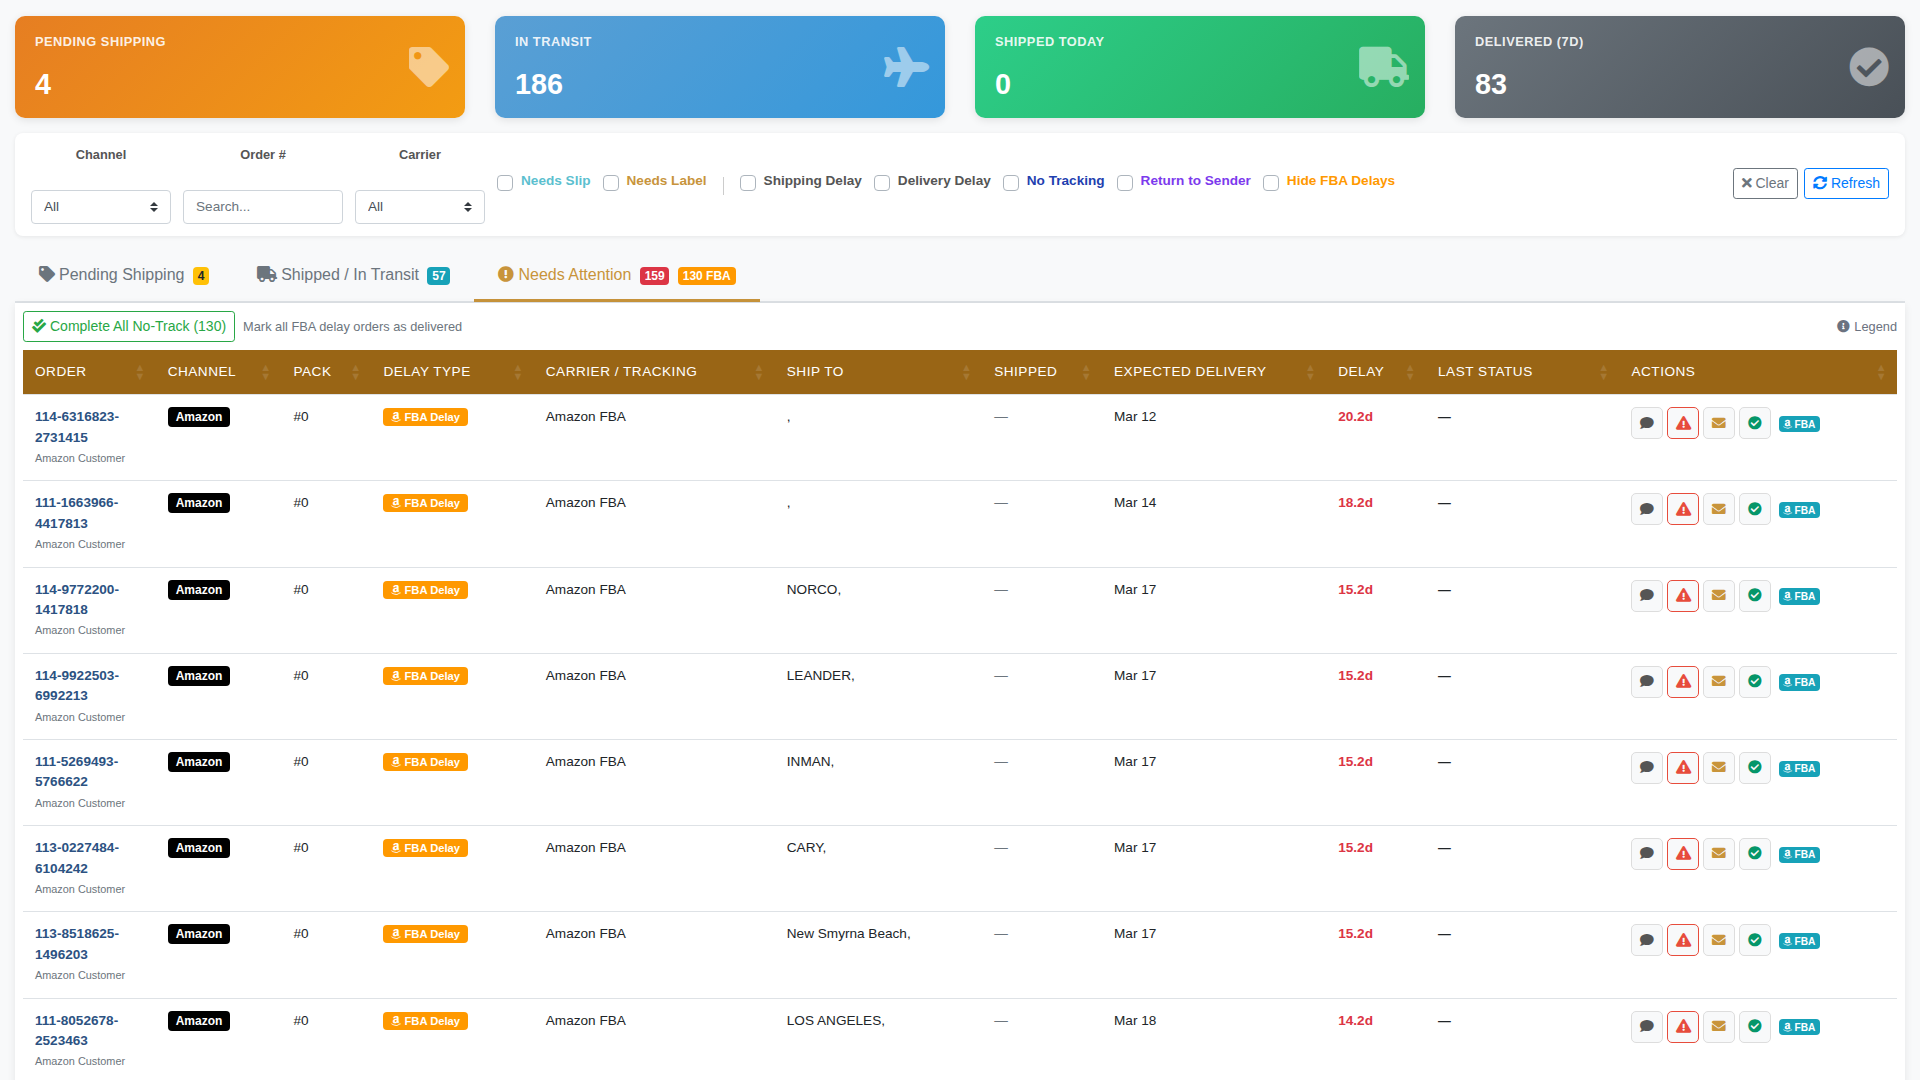Switch to the Pending Shipping tab
Screen dimensions: 1920x1080
121,274
